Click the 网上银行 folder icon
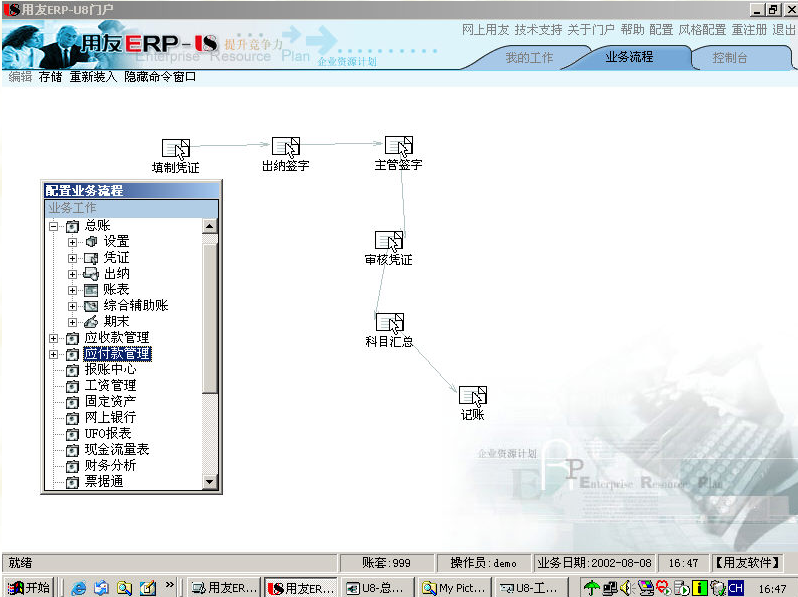Viewport: 798px width, 597px height. click(x=72, y=418)
